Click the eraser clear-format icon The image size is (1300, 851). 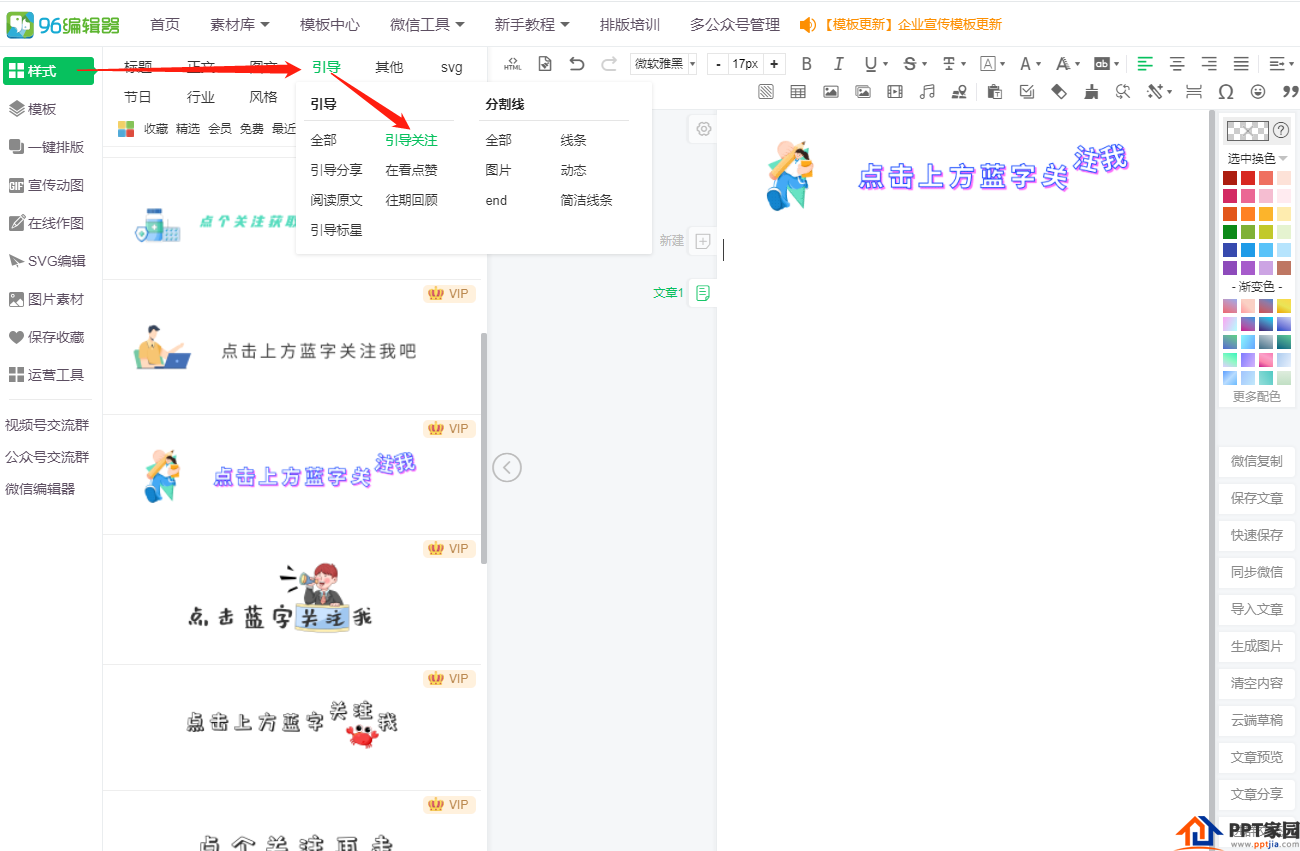(1059, 92)
